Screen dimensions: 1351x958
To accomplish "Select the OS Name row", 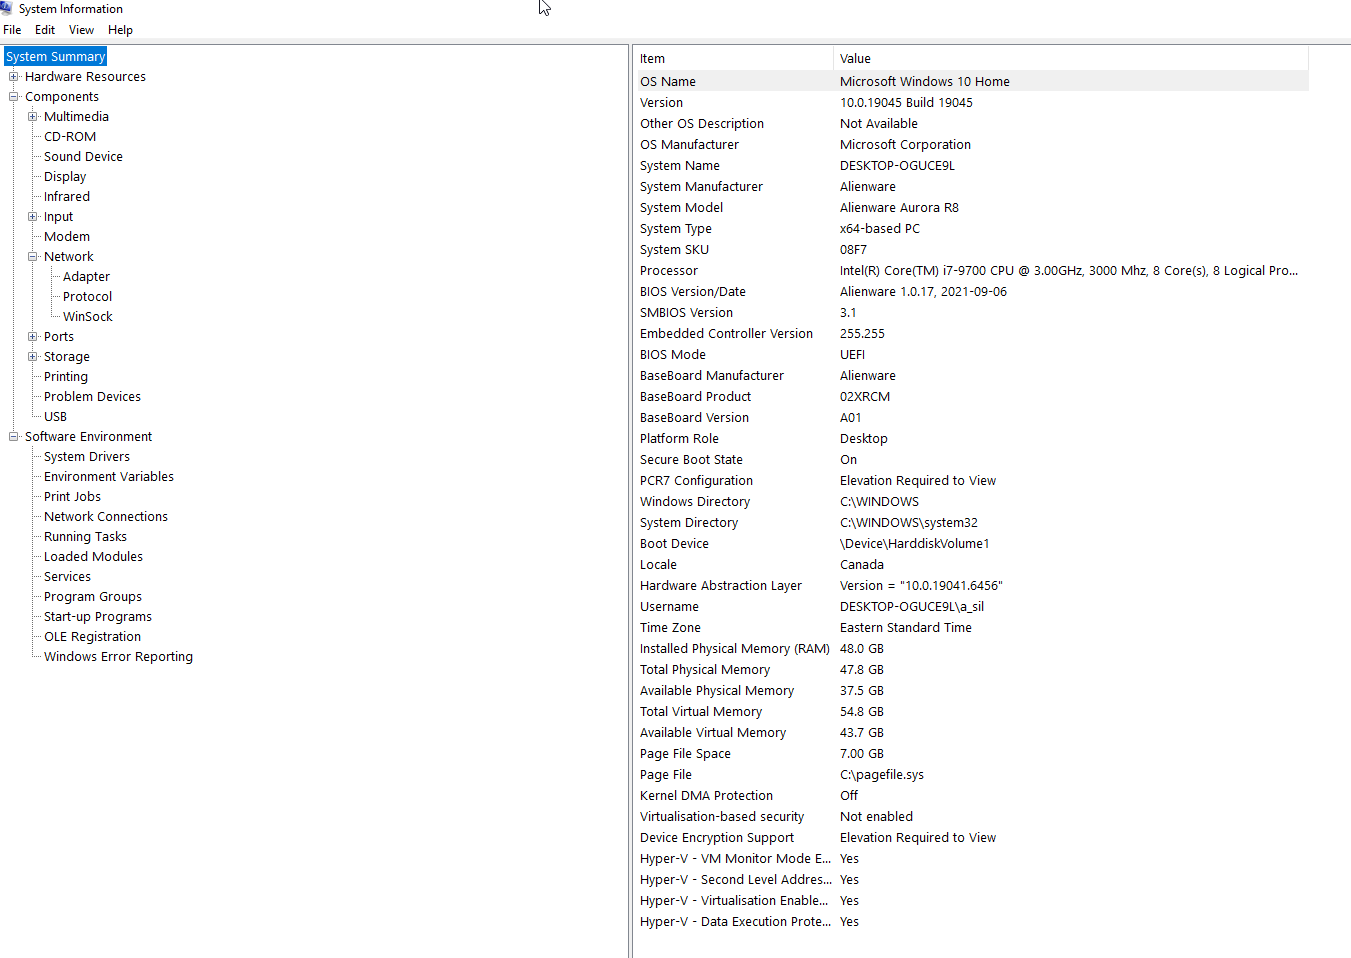I will coord(971,82).
